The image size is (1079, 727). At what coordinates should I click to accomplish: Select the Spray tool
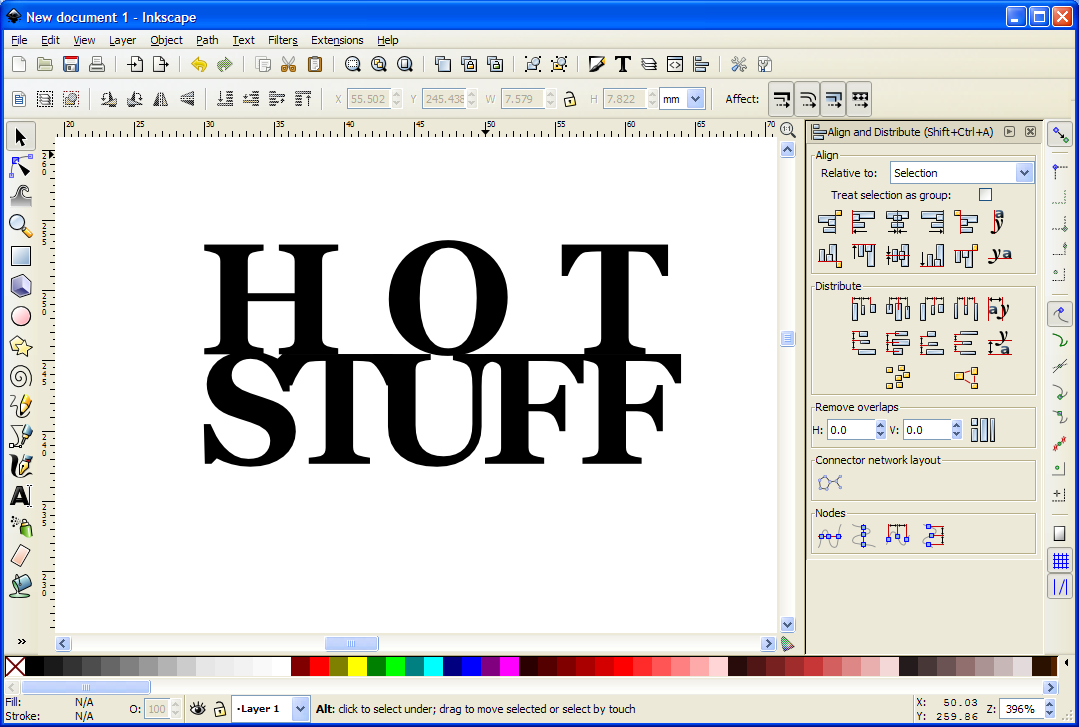21,526
